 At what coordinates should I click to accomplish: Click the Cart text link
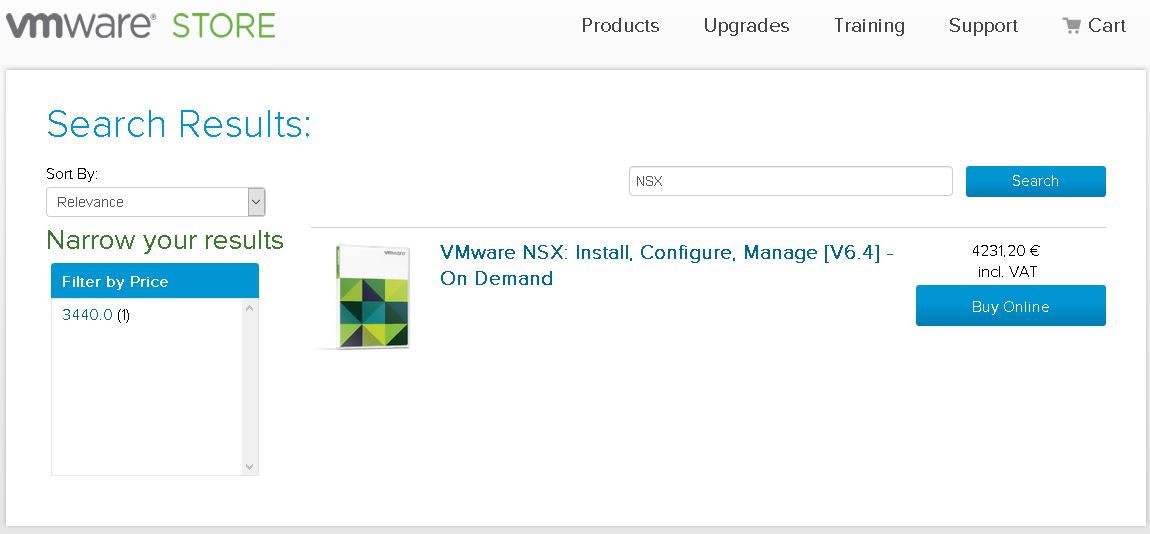coord(1107,26)
